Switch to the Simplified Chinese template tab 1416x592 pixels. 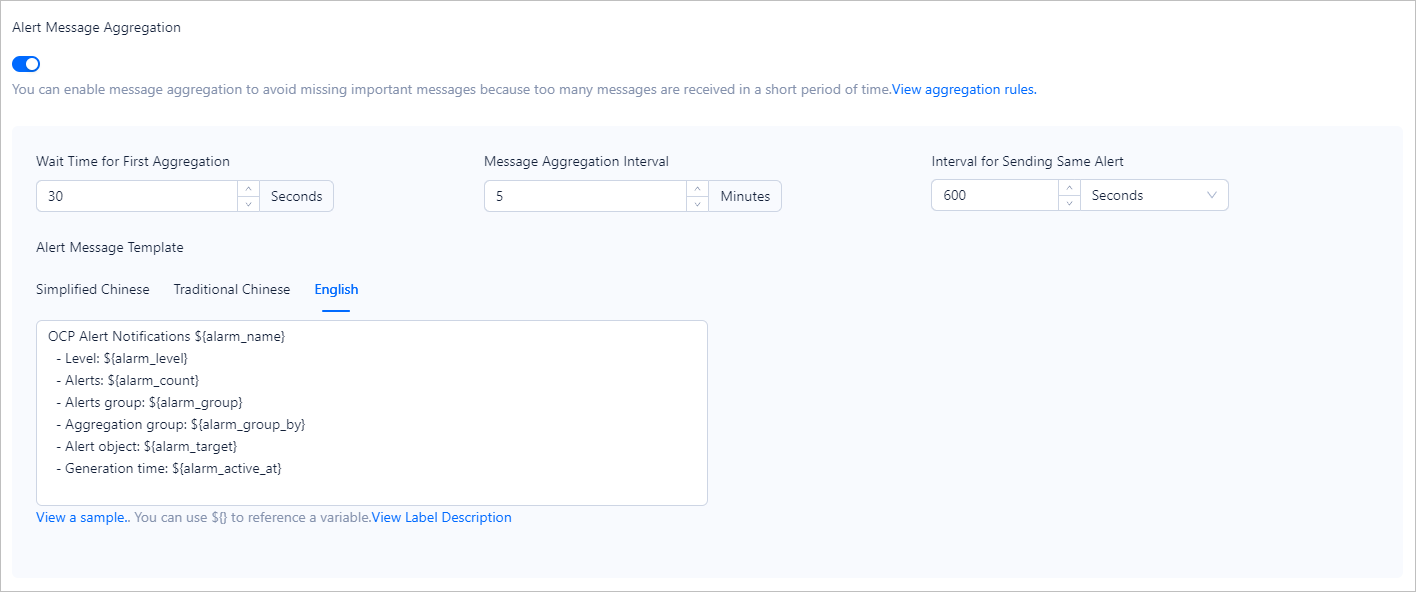(93, 289)
